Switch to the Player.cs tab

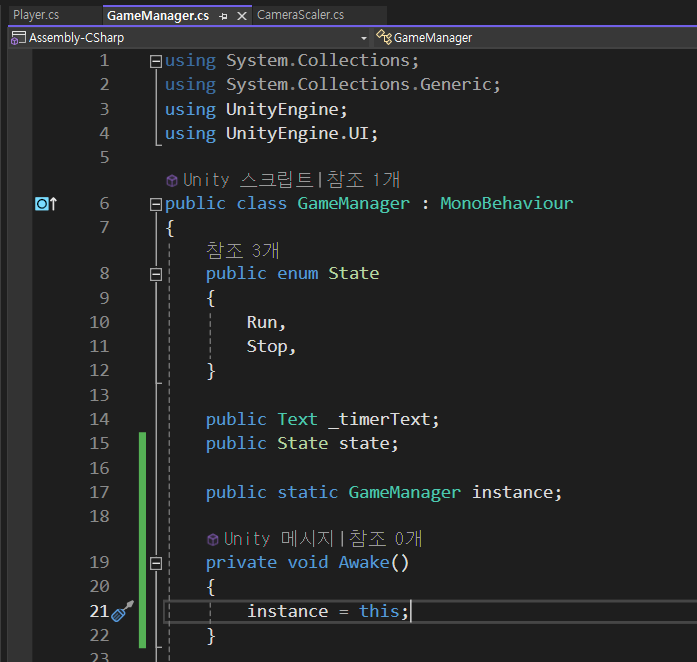pyautogui.click(x=36, y=15)
